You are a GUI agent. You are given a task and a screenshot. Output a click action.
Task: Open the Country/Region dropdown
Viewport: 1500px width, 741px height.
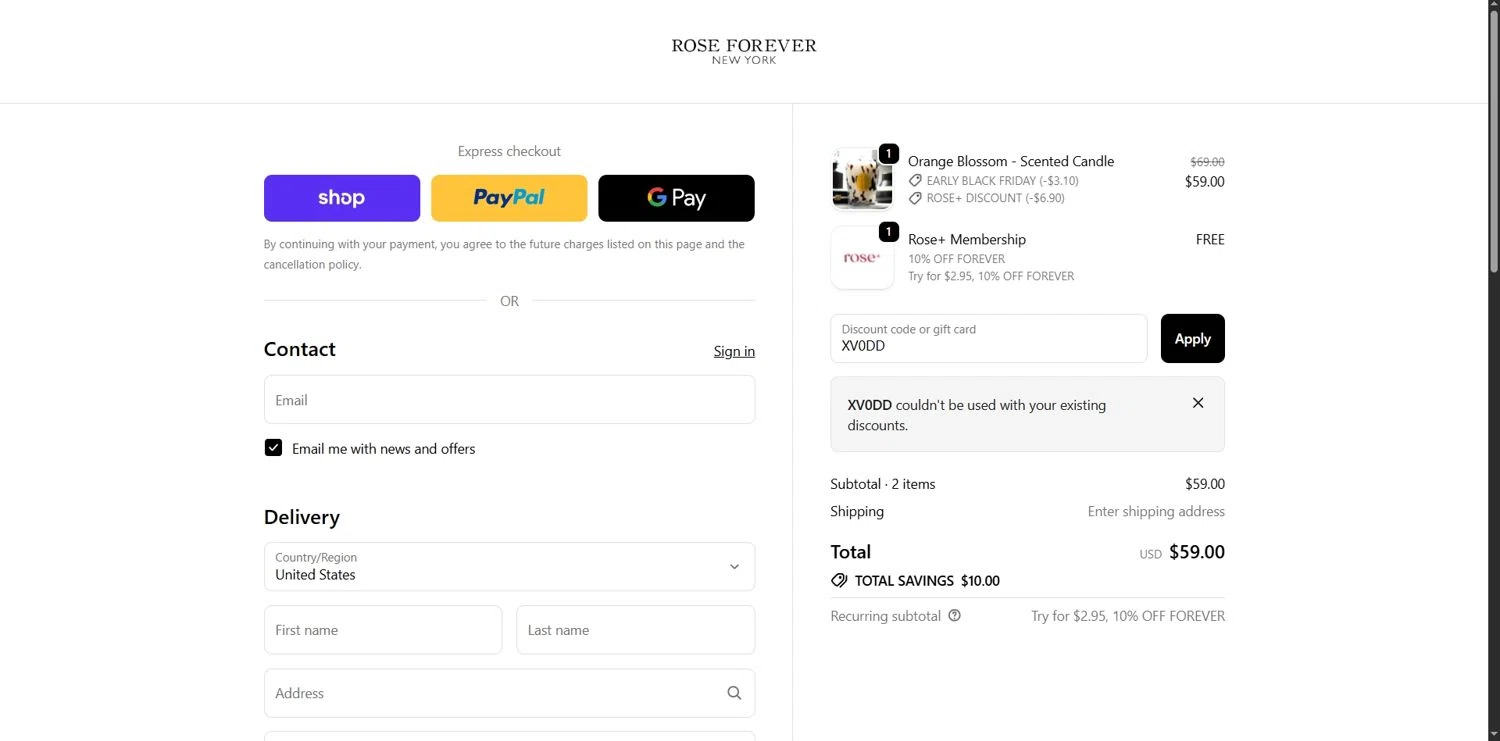(x=509, y=567)
